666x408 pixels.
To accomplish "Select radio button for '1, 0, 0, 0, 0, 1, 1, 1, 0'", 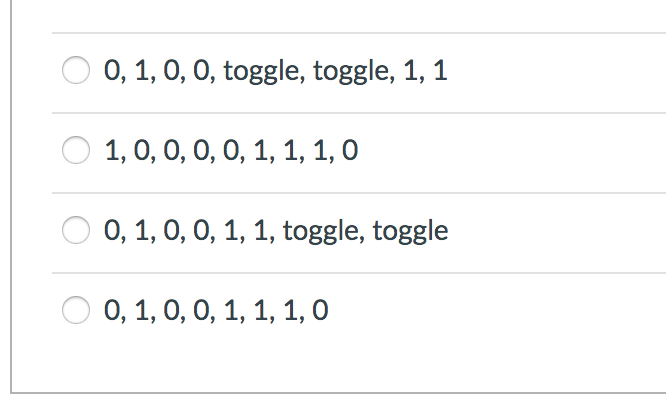I will (x=77, y=152).
